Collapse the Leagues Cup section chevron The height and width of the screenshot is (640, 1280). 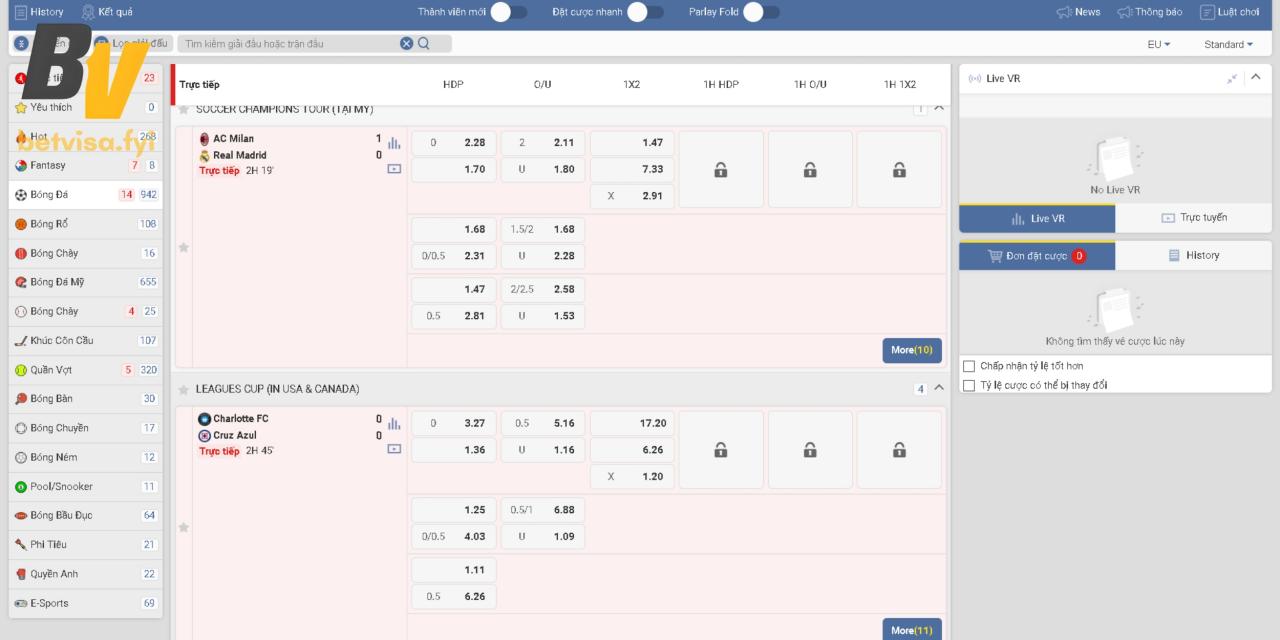click(x=938, y=388)
